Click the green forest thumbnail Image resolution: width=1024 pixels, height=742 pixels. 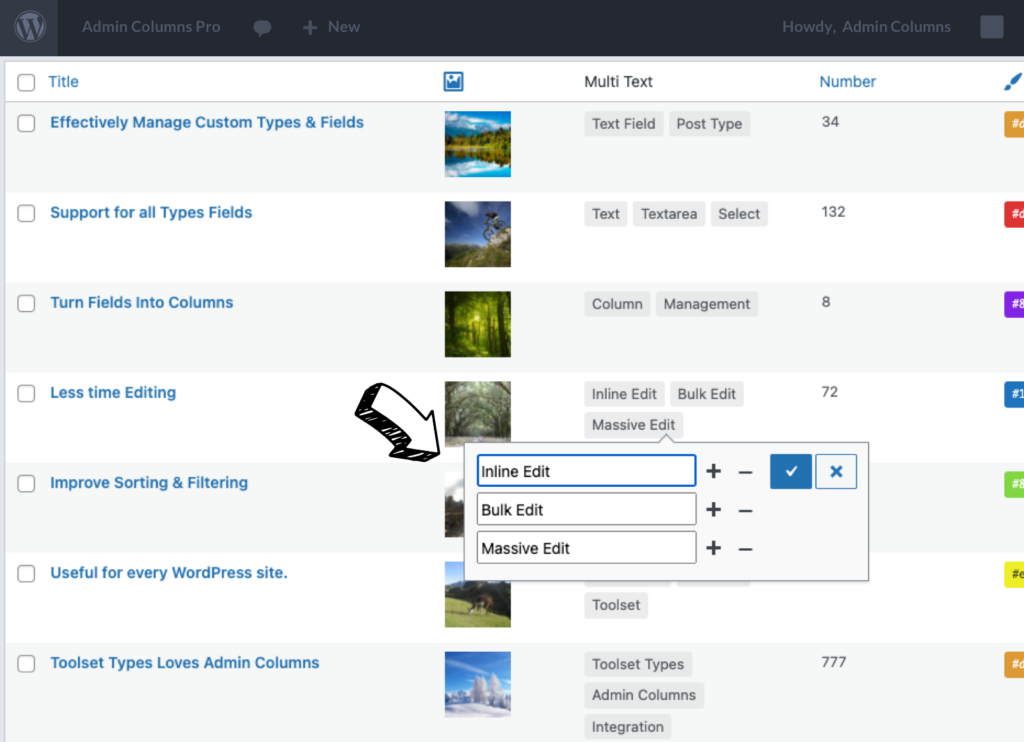click(477, 324)
